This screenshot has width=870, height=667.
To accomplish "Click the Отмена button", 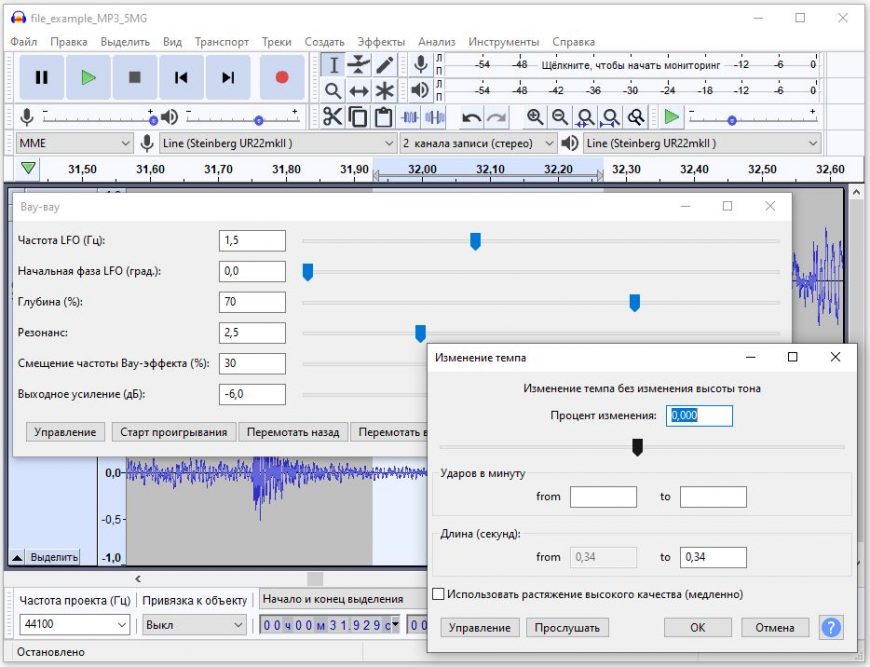I will tap(775, 628).
